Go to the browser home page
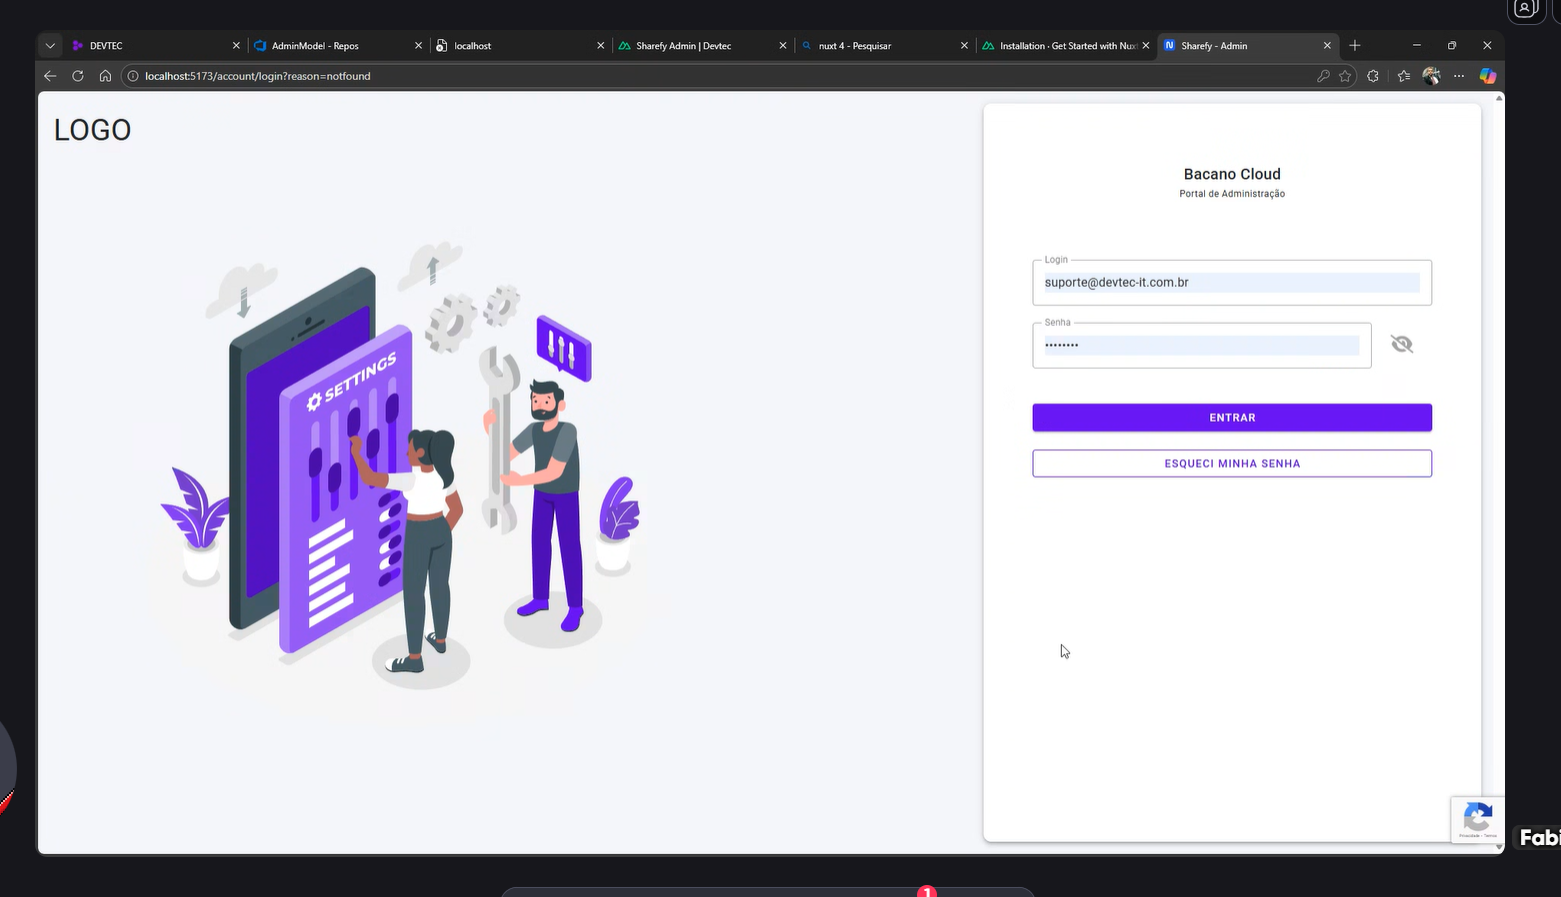Screen dimensions: 1561x897 point(105,76)
